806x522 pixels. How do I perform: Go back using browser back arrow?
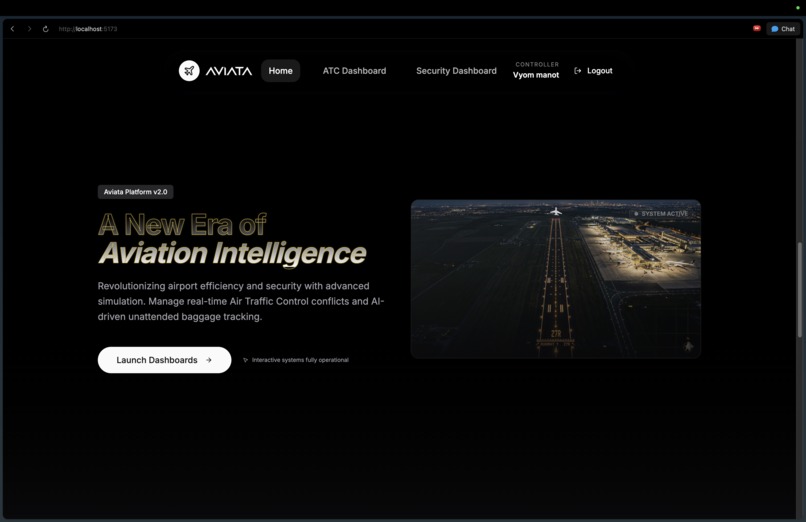[x=12, y=29]
